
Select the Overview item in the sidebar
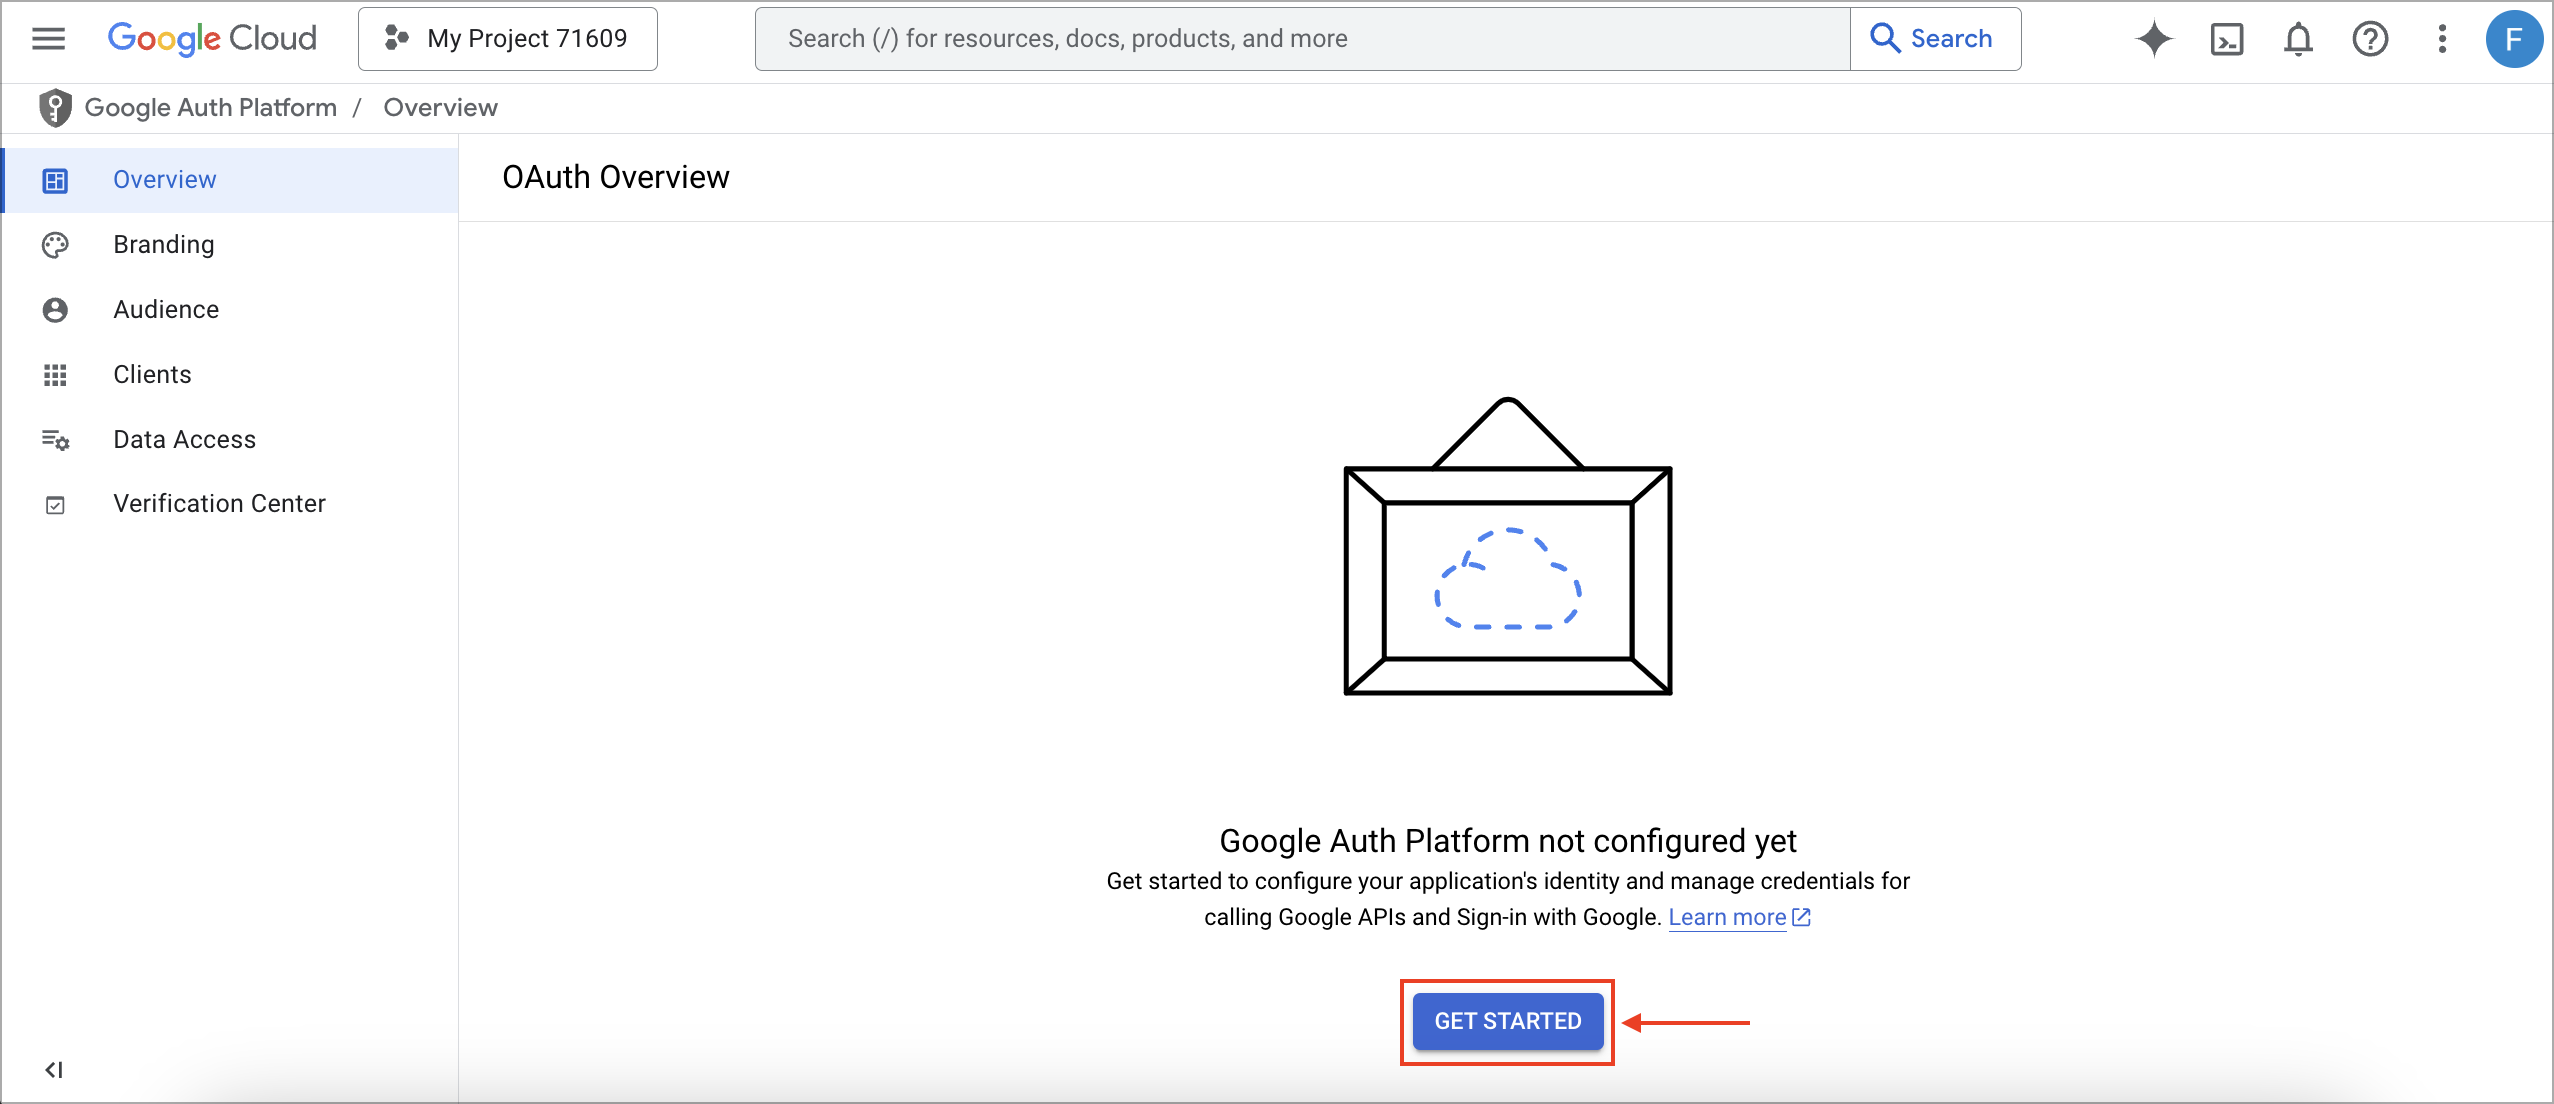point(231,180)
